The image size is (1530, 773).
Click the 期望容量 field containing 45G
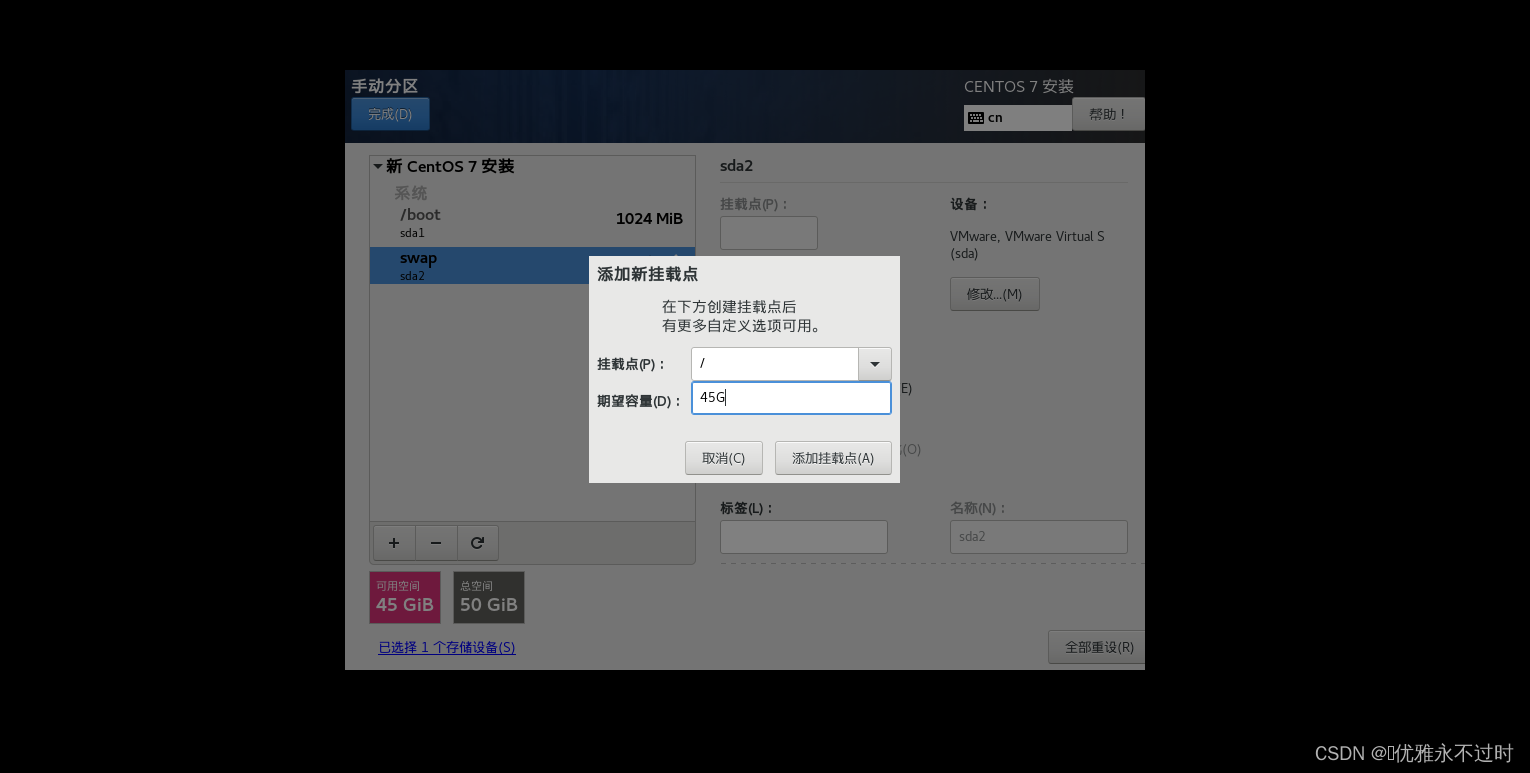(x=791, y=398)
